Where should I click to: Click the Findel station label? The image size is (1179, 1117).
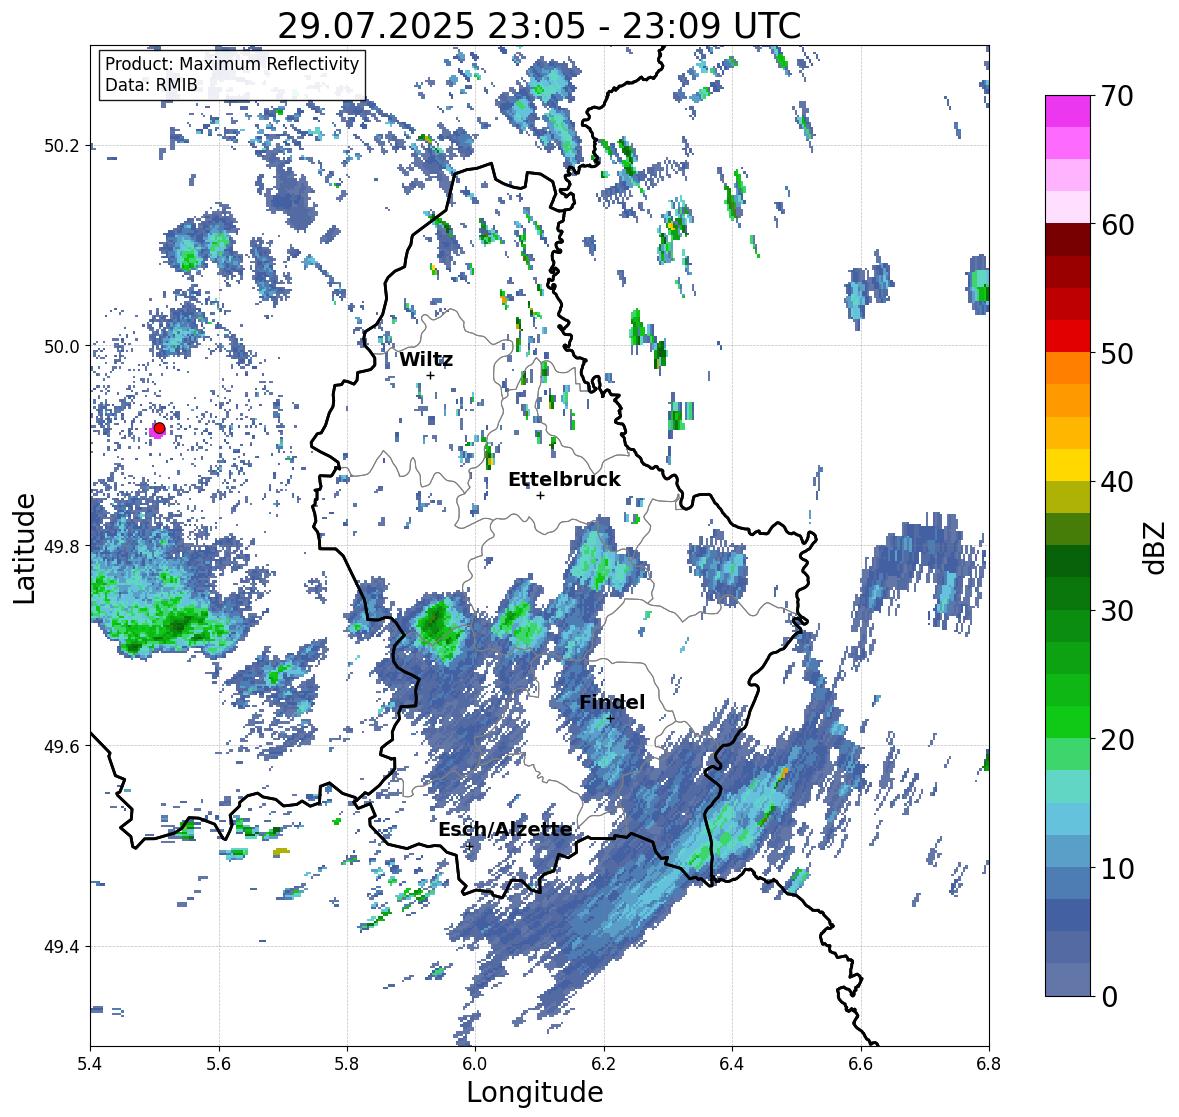click(x=611, y=702)
